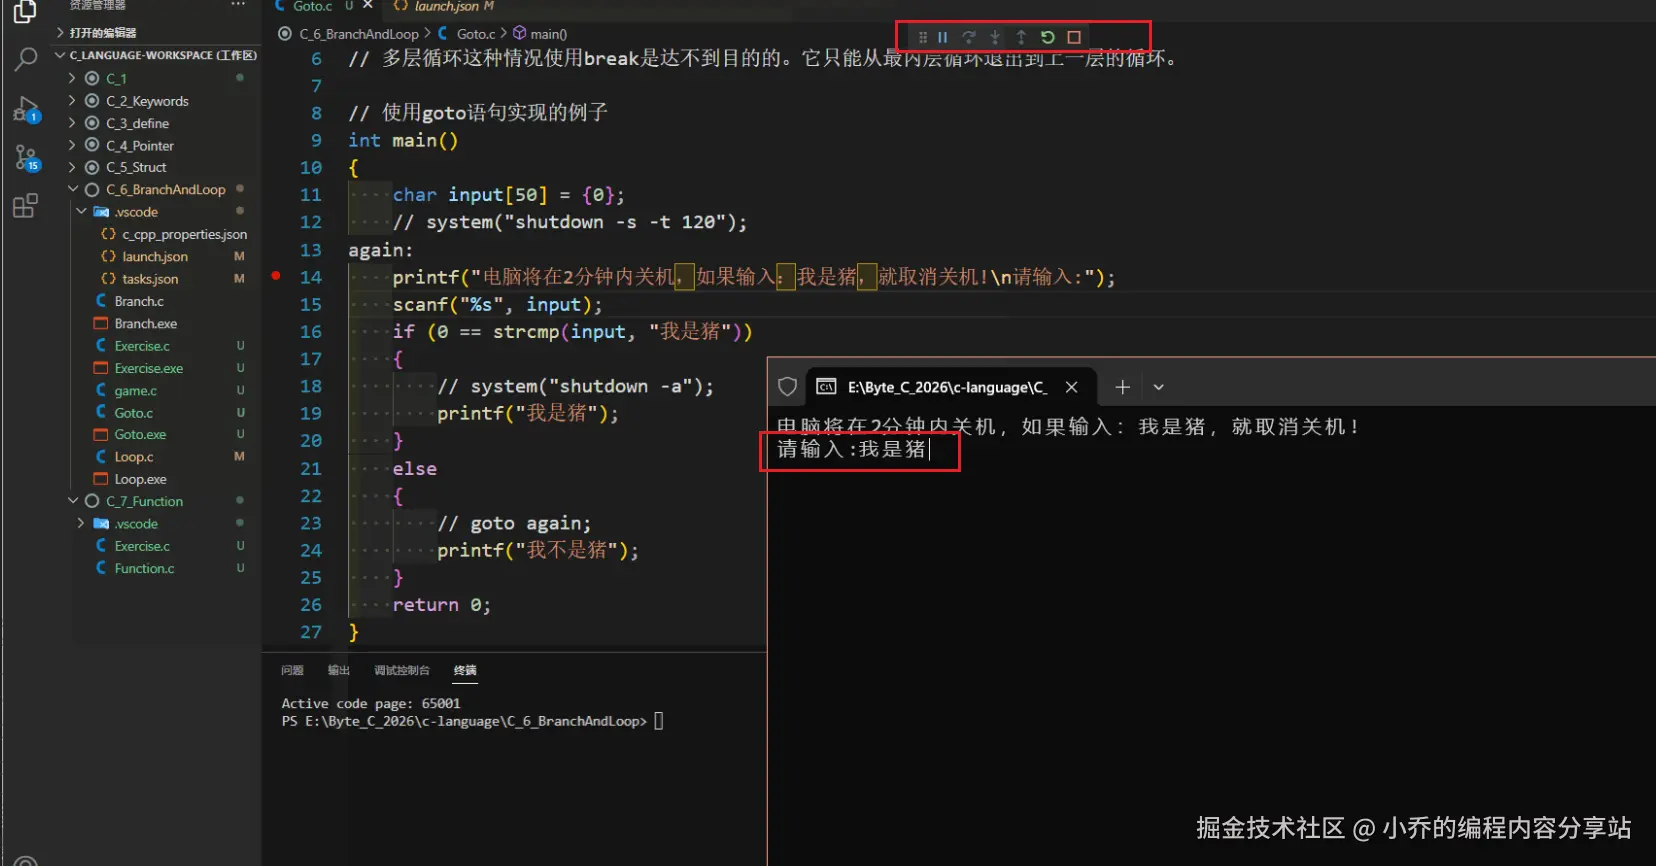Image resolution: width=1656 pixels, height=866 pixels.
Task: Click the 请输入 input line in console window
Action: tap(853, 450)
